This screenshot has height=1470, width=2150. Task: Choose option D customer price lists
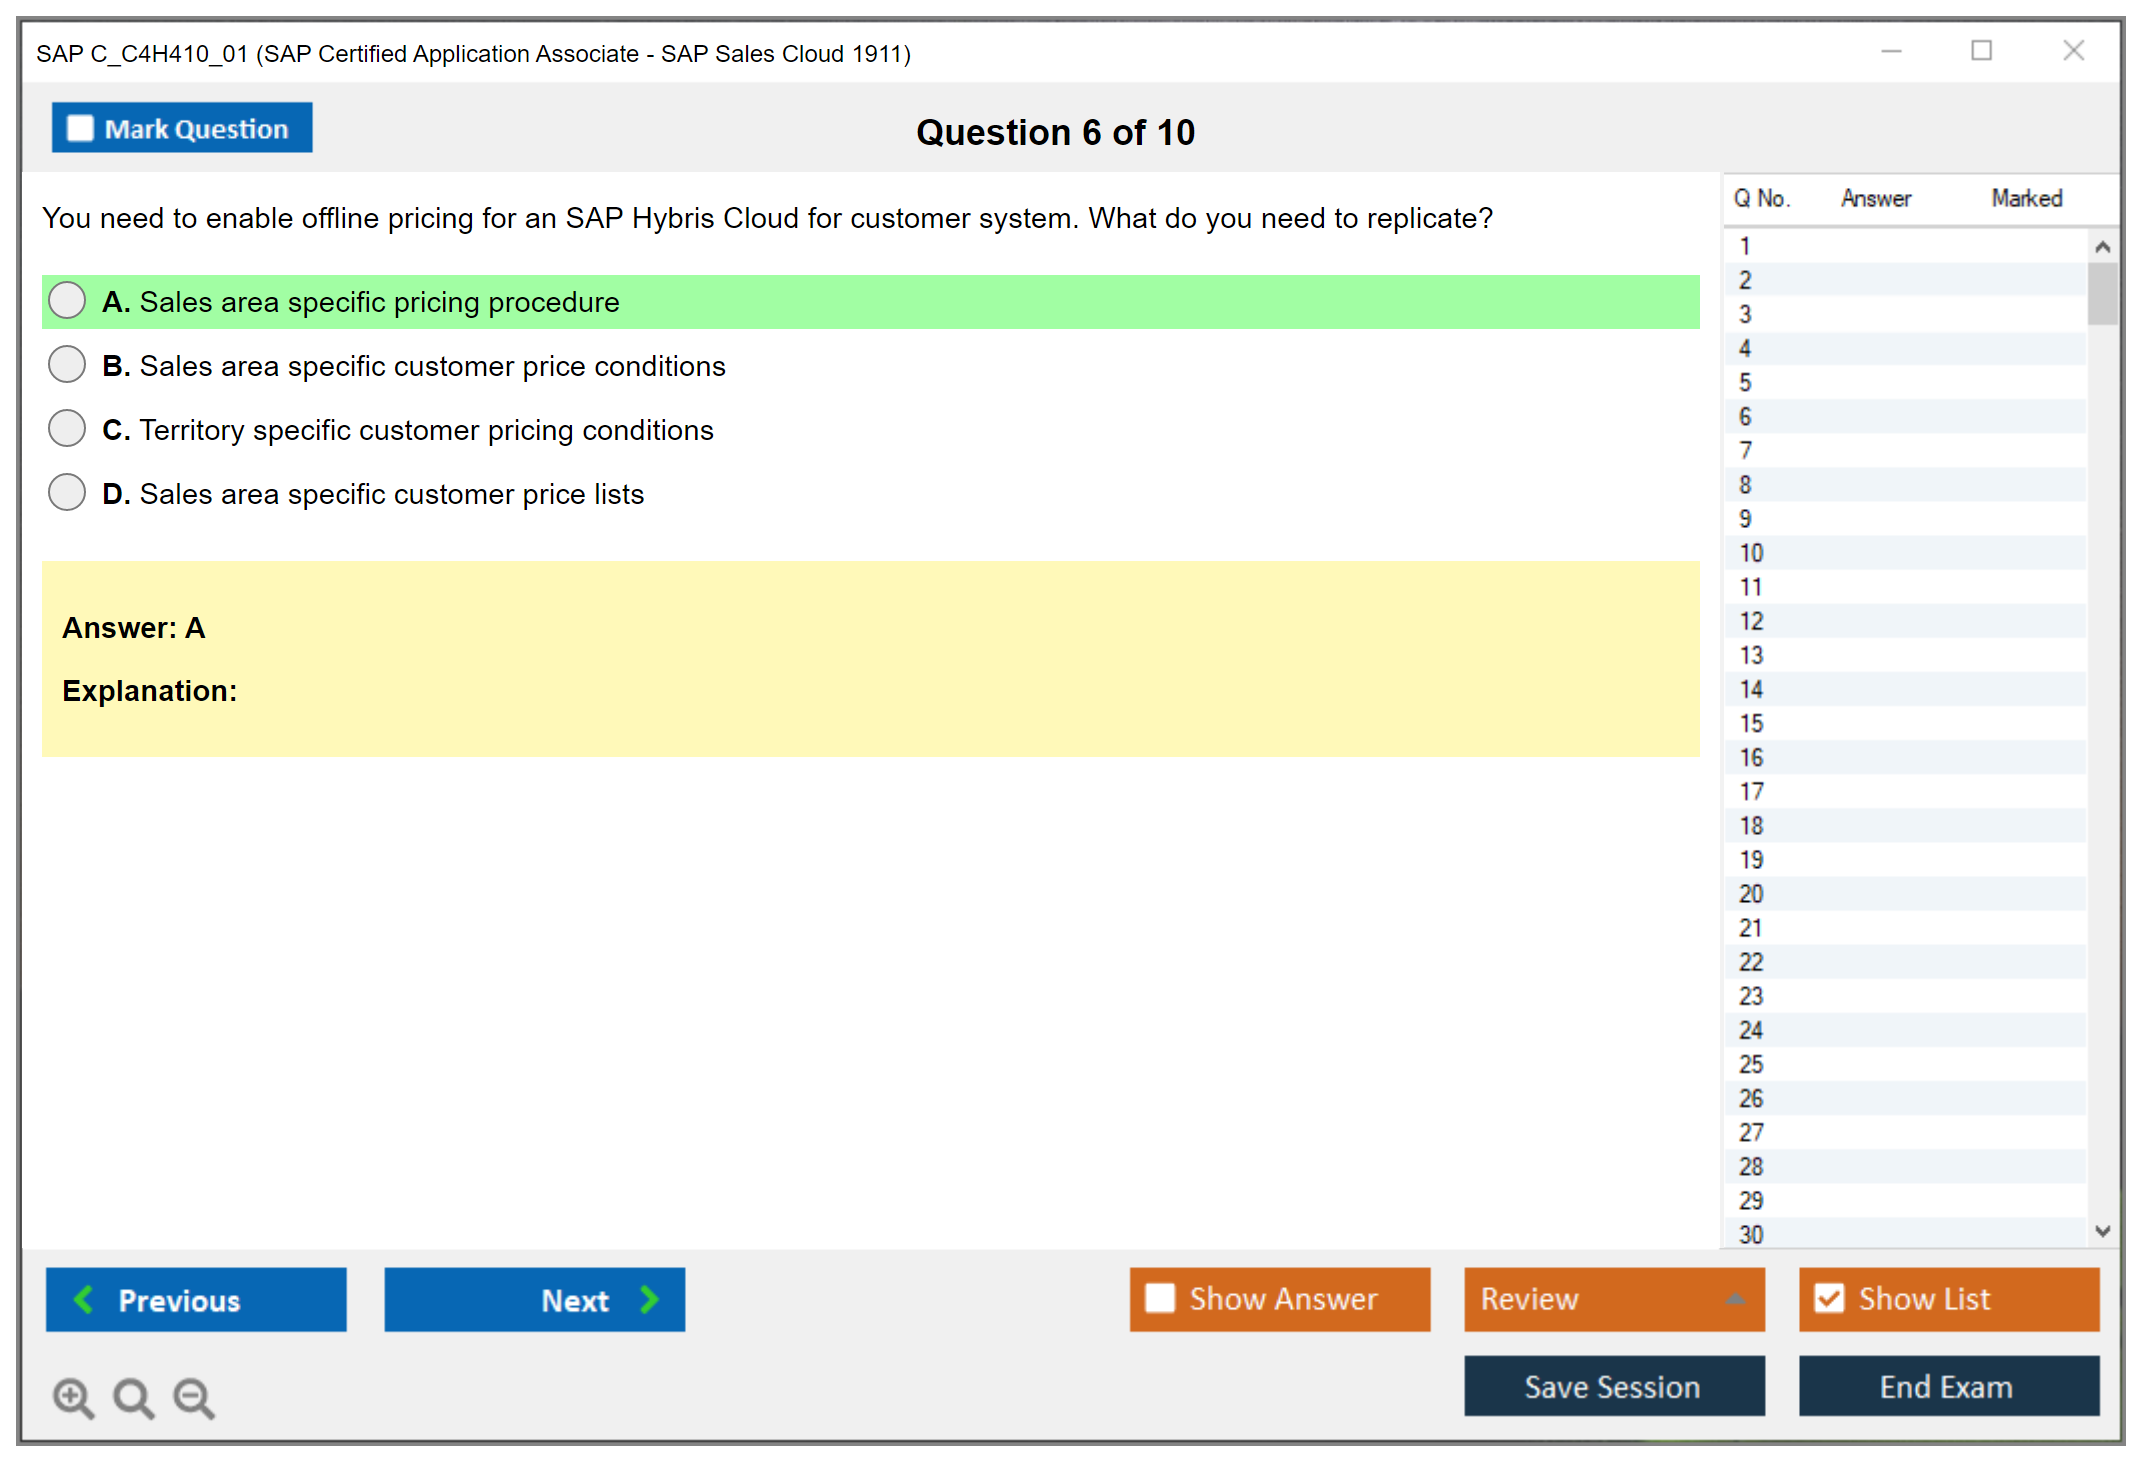pyautogui.click(x=67, y=493)
